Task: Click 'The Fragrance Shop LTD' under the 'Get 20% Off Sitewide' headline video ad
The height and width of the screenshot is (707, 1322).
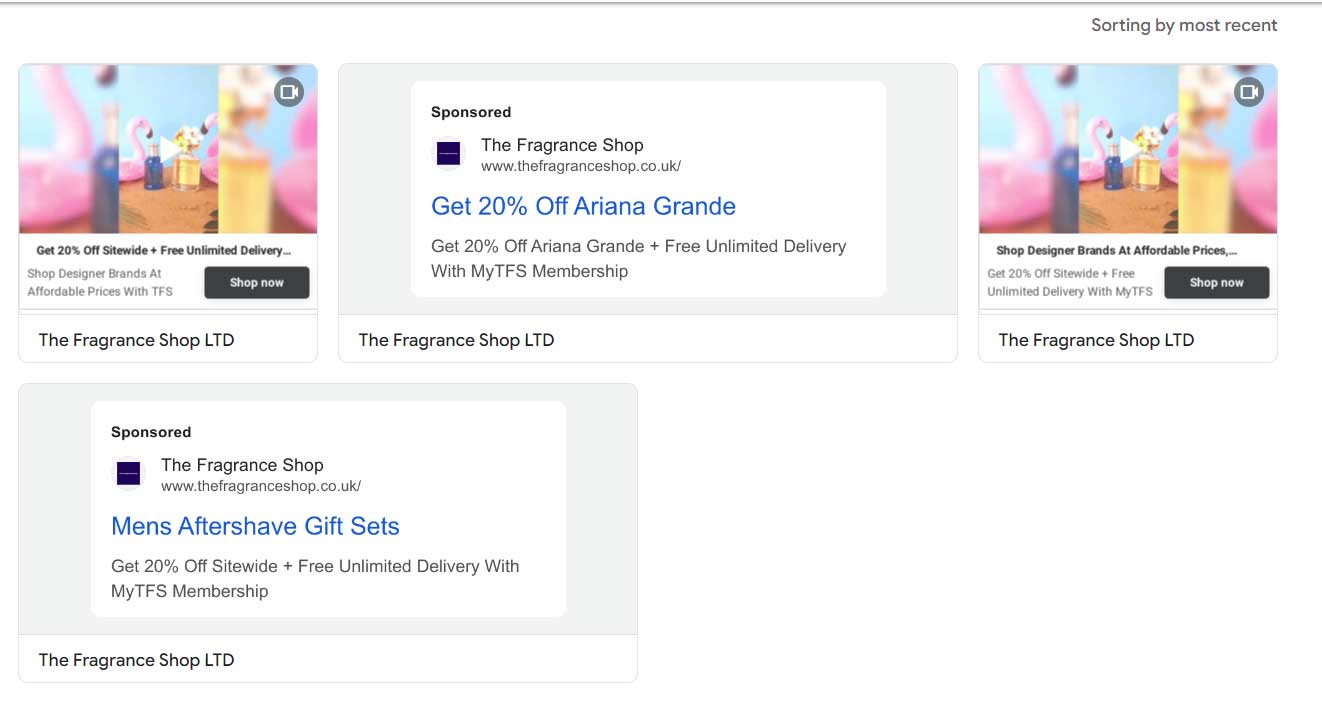Action: [x=136, y=340]
